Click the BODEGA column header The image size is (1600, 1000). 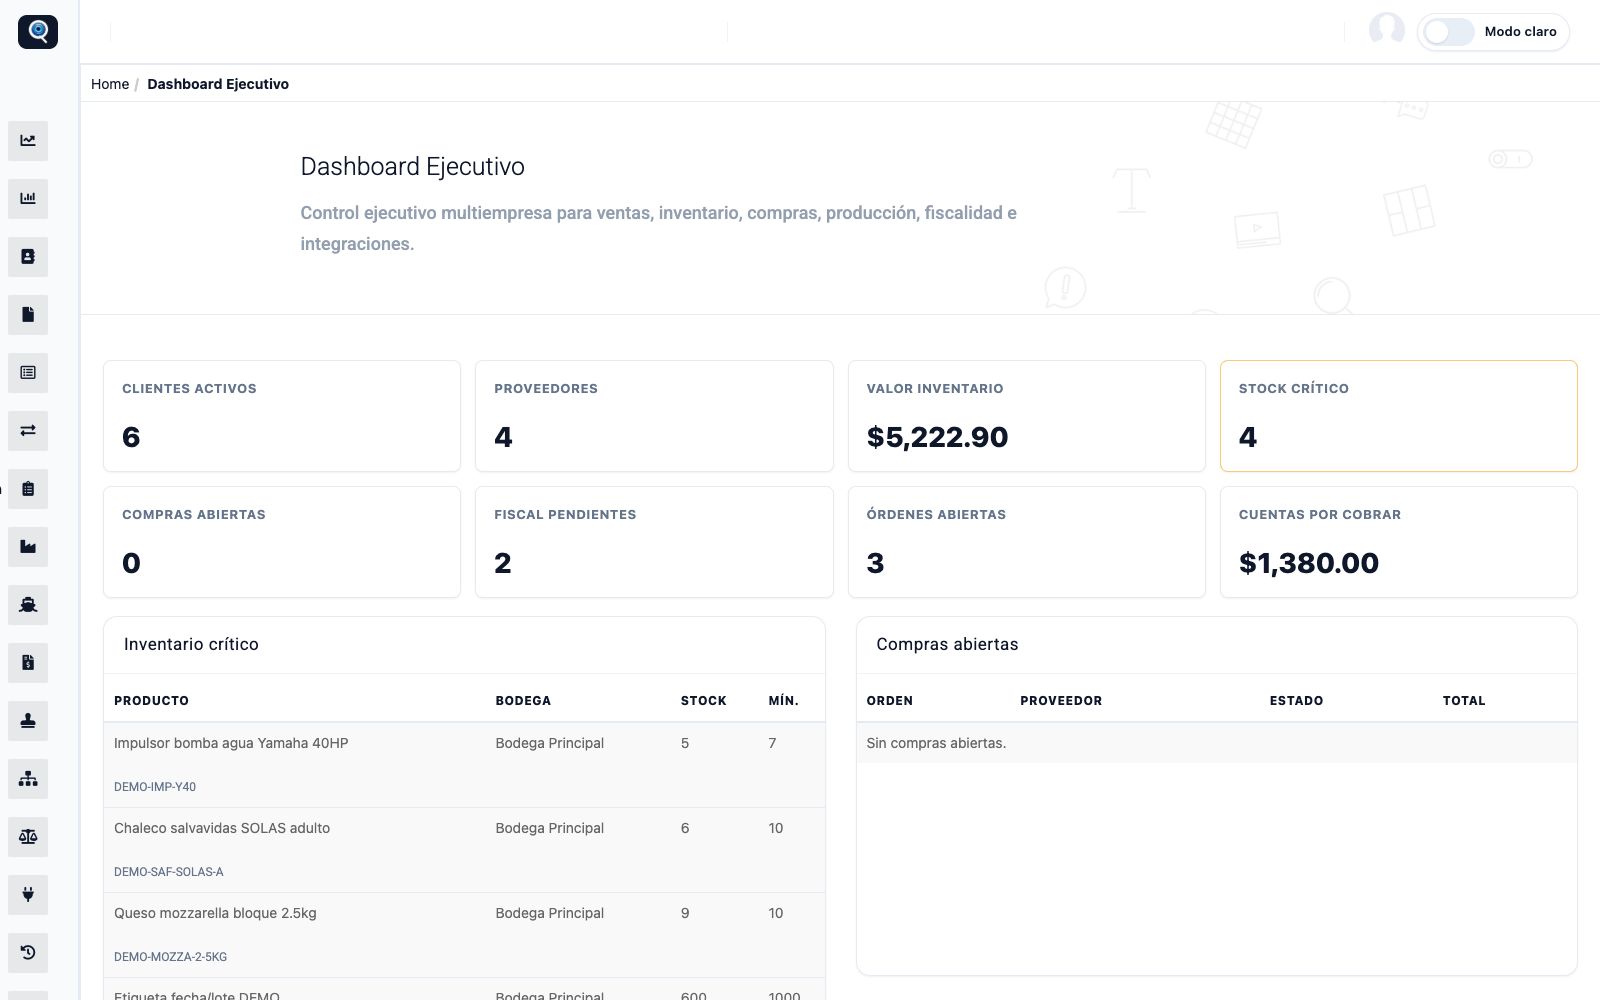(523, 701)
